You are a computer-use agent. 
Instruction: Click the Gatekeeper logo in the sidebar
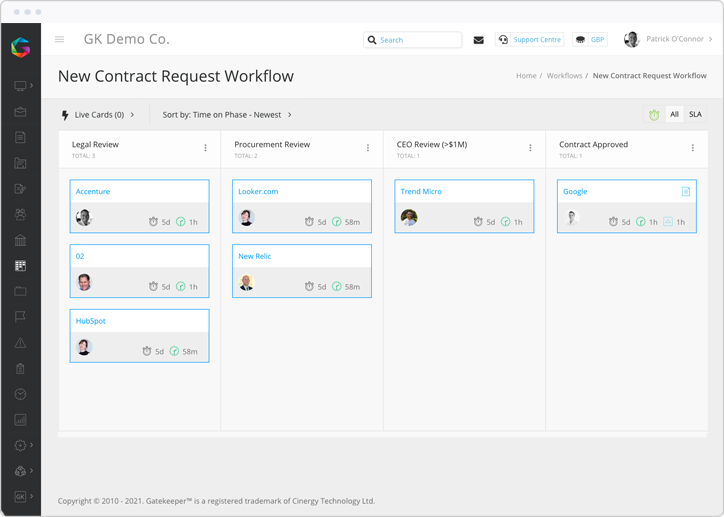21,48
